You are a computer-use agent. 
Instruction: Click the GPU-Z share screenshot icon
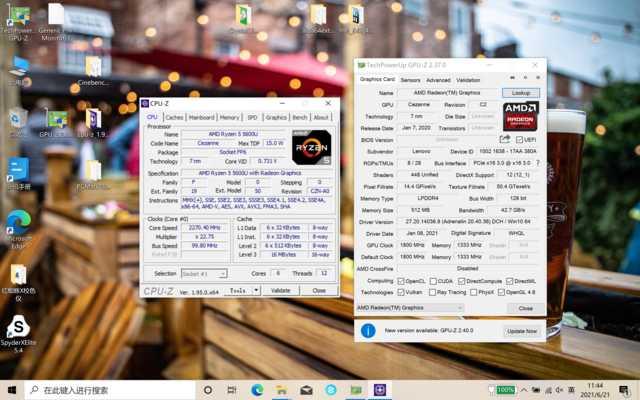(x=505, y=140)
